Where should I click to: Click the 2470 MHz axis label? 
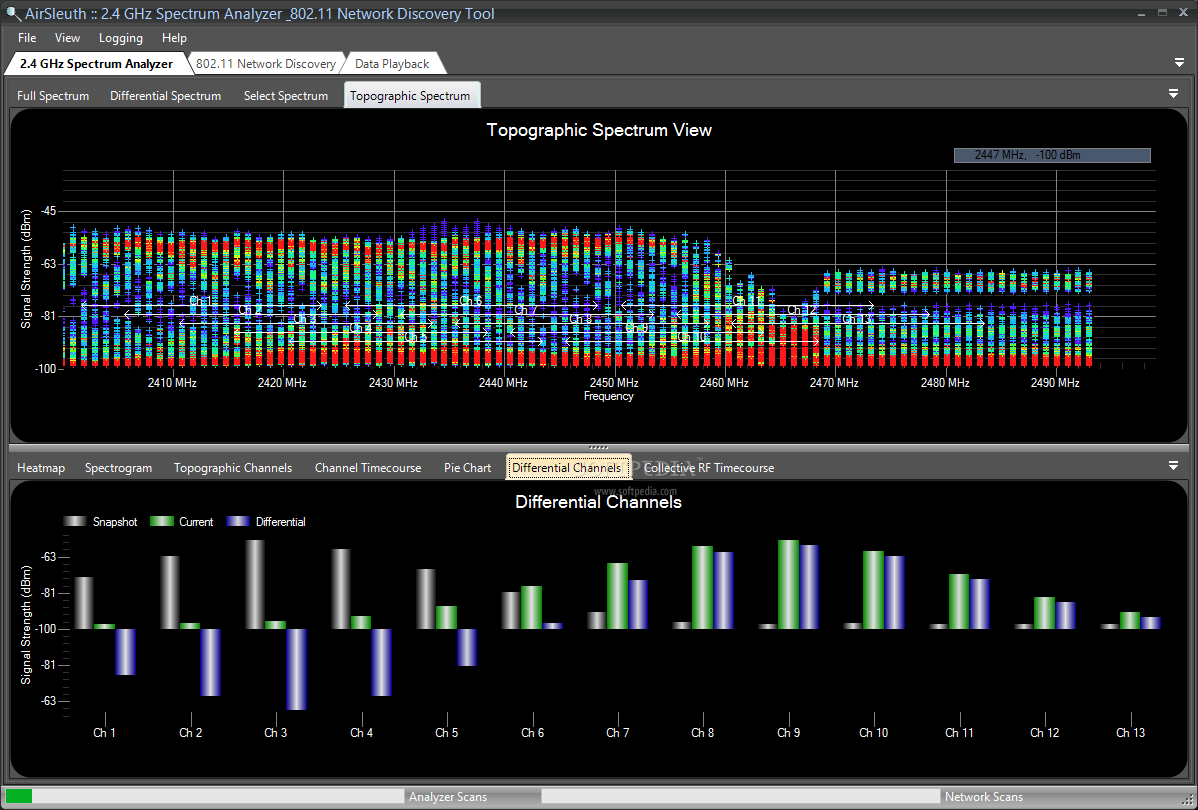(x=834, y=383)
